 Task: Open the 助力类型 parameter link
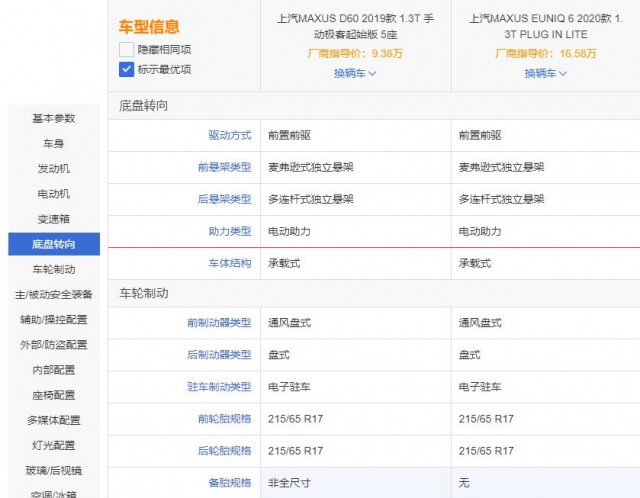[230, 231]
